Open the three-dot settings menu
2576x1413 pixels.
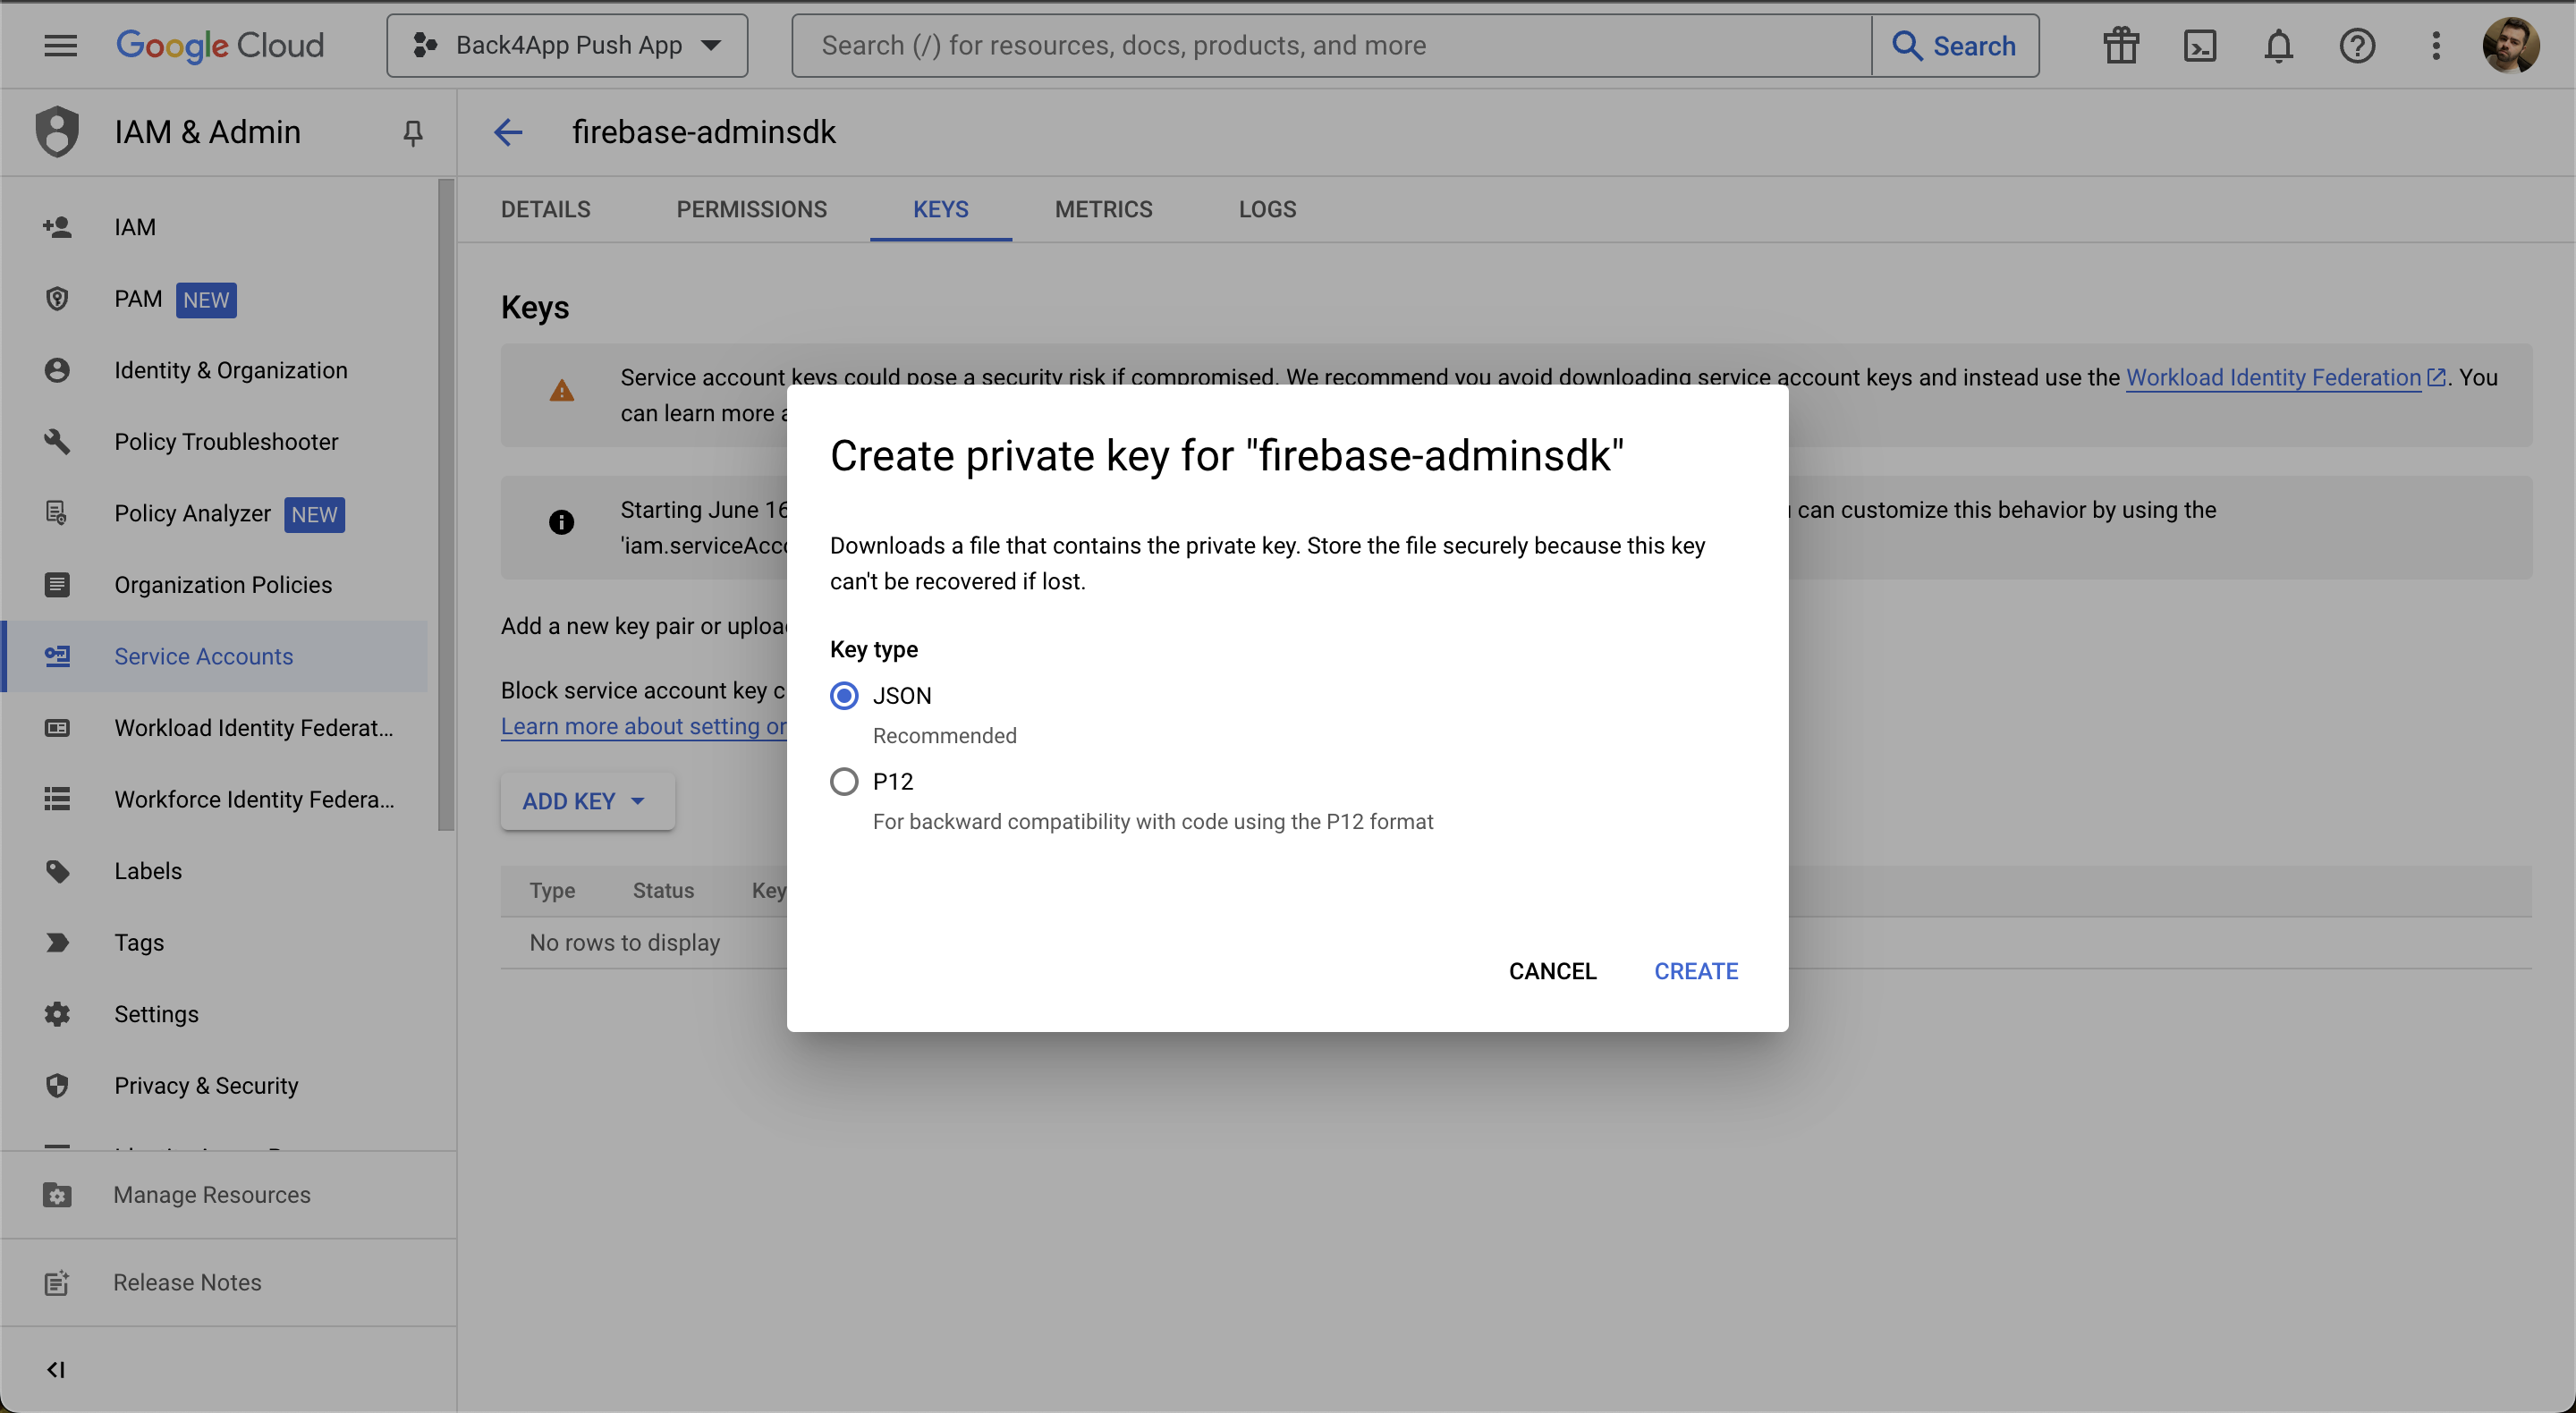tap(2436, 45)
